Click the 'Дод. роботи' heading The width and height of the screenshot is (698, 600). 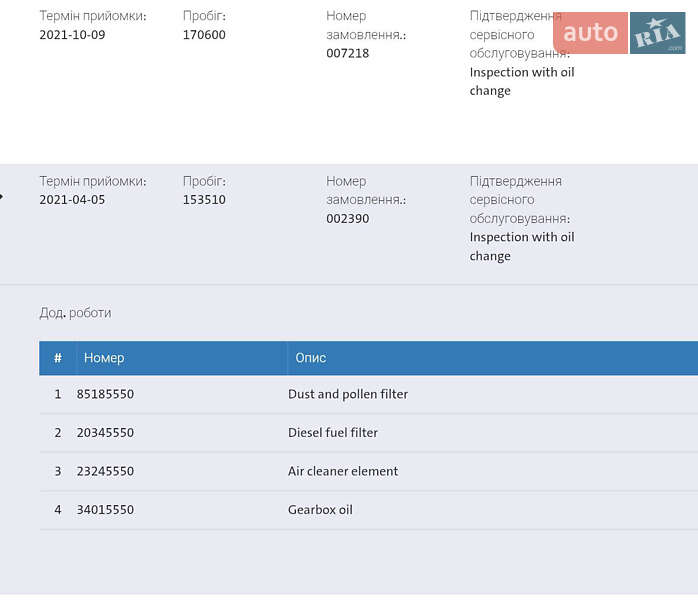point(75,313)
